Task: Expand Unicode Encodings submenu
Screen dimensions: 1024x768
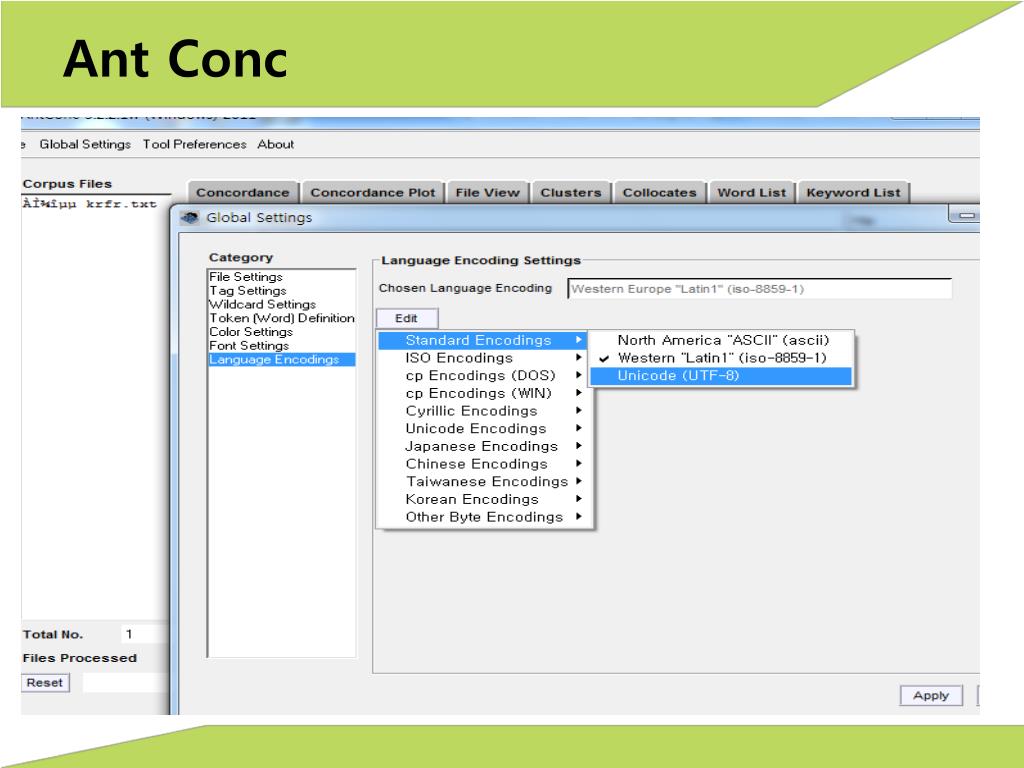Action: pyautogui.click(x=483, y=428)
